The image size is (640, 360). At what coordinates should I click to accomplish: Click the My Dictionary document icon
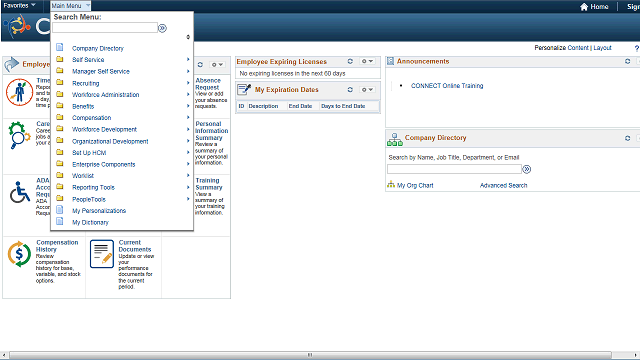[x=60, y=222]
